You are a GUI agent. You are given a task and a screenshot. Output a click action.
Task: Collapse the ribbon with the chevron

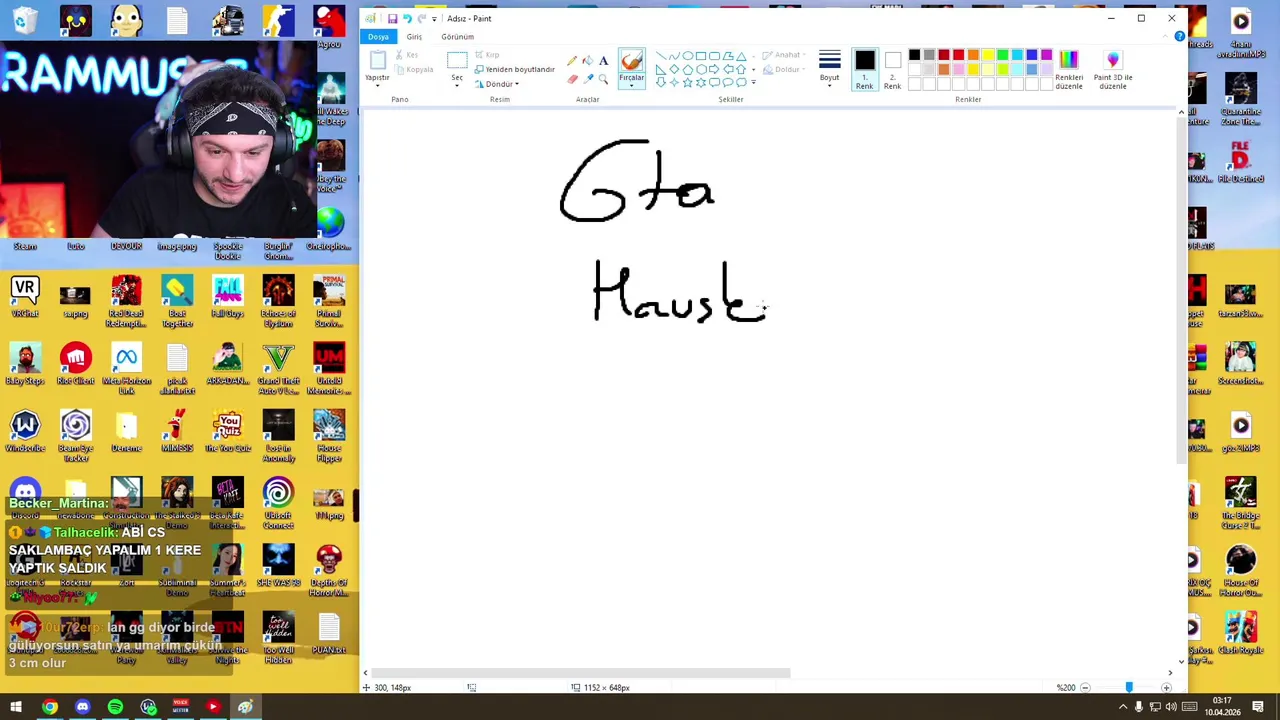1167,36
